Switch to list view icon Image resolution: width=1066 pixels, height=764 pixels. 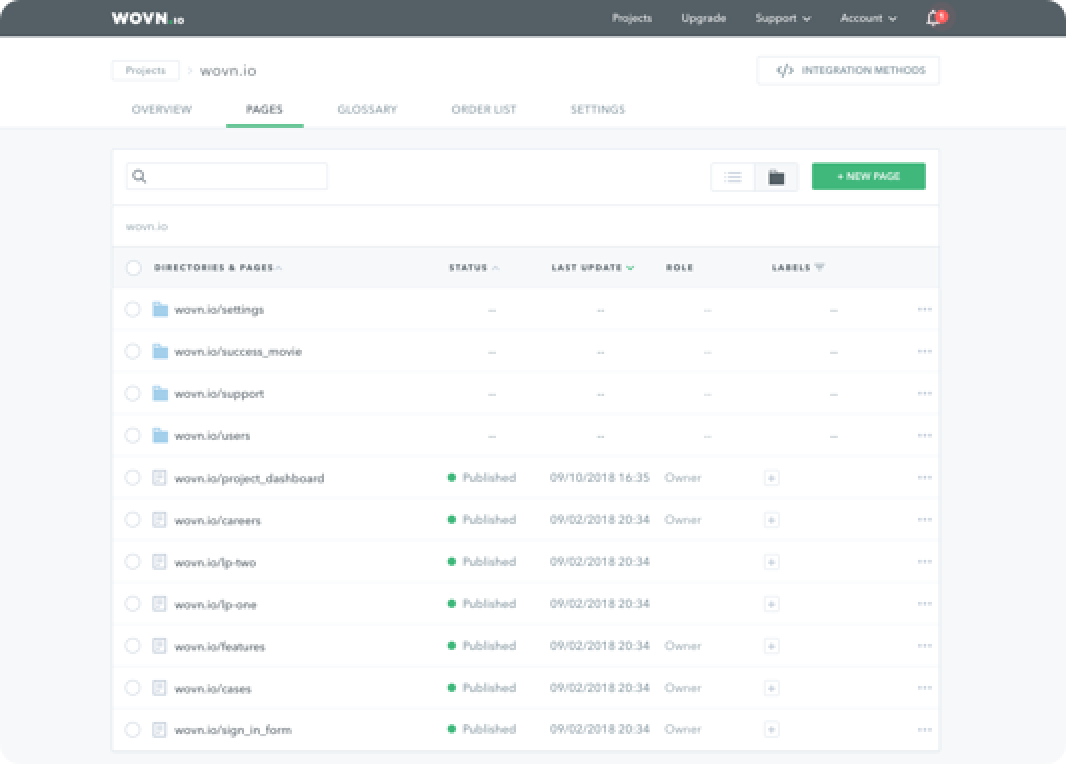tap(733, 177)
